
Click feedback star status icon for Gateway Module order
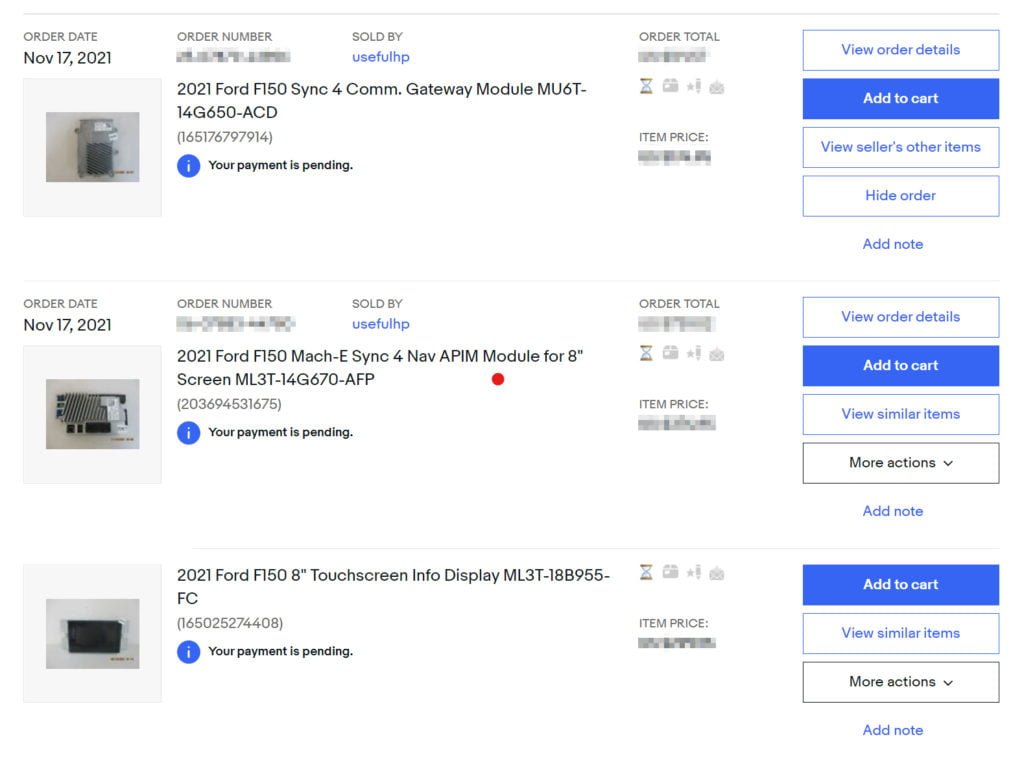click(694, 86)
